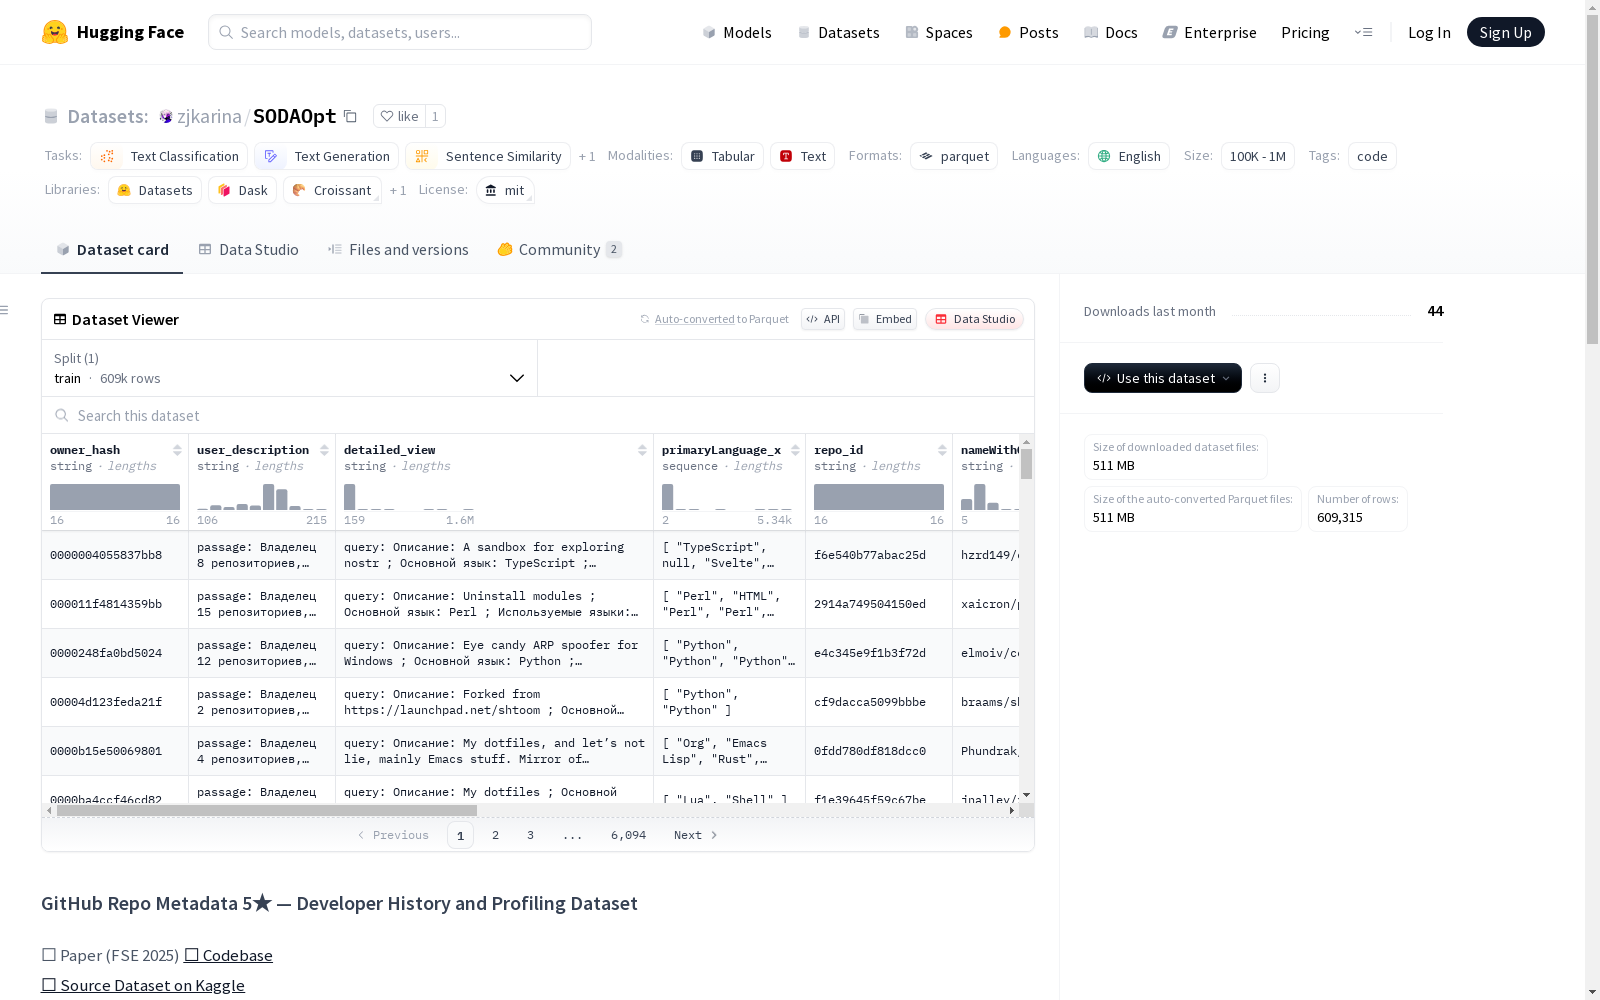Image resolution: width=1600 pixels, height=1000 pixels.
Task: Click the Hugging Face logo icon
Action: [x=55, y=32]
